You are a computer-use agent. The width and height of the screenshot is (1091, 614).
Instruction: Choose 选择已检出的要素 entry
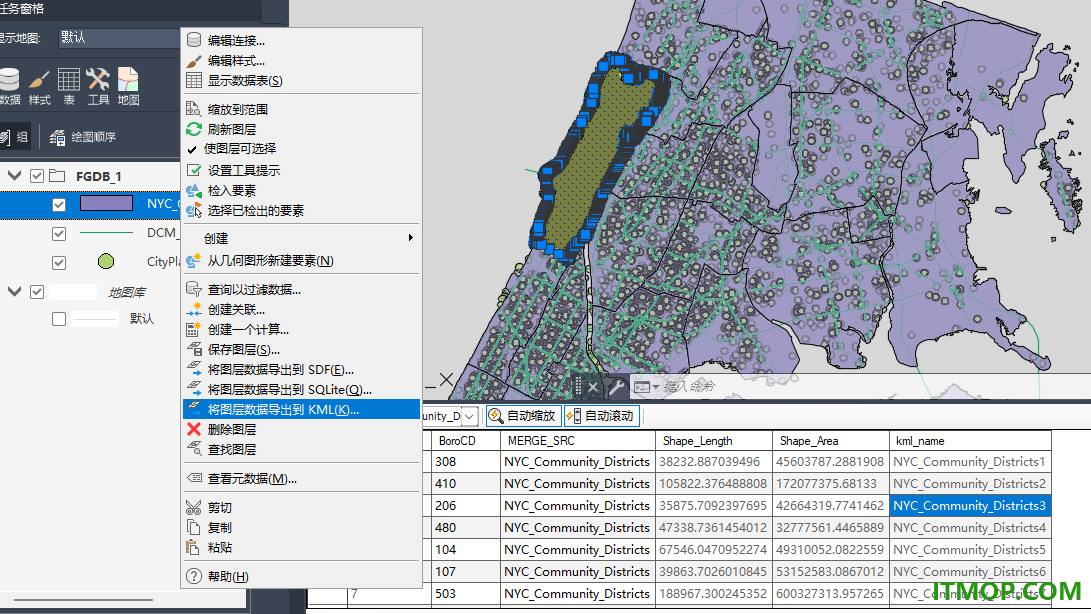pyautogui.click(x=301, y=210)
